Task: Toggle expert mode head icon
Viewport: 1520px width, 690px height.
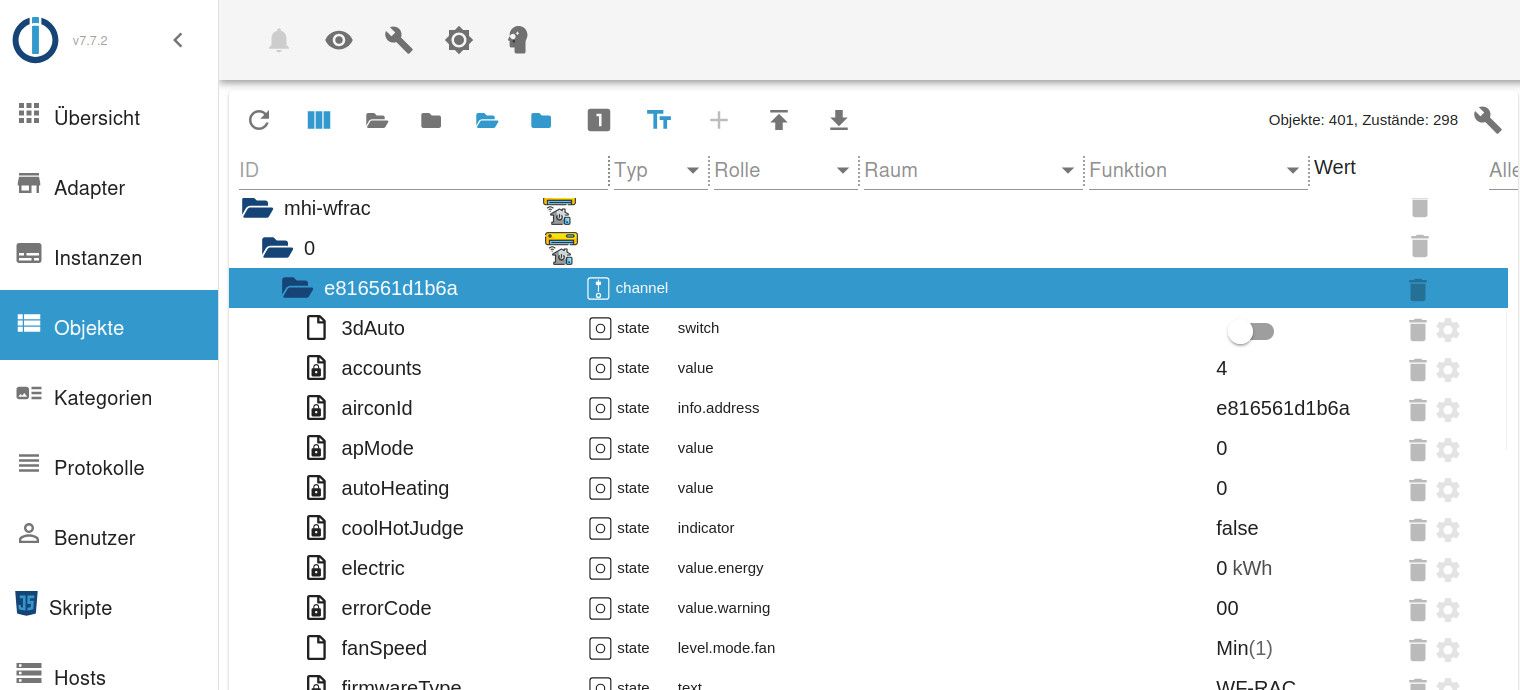Action: 518,40
